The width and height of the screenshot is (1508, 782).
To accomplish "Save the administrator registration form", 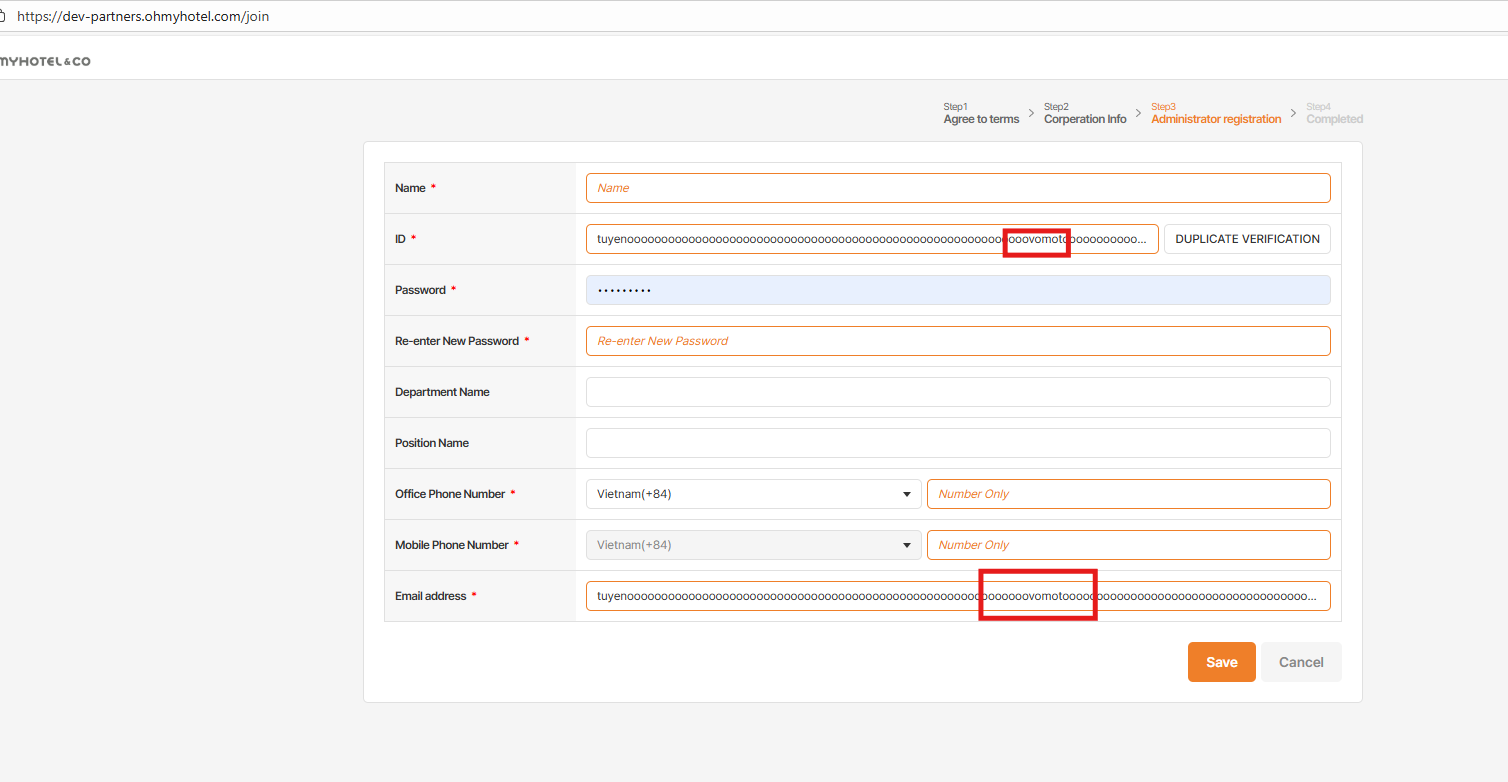I will point(1221,662).
